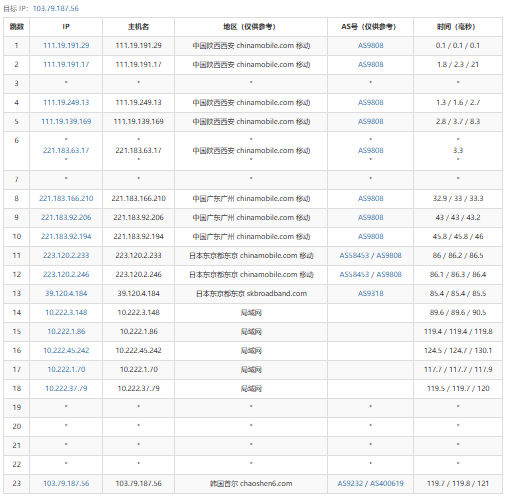507x499 pixels.
Task: Open the AS9318 link in hop 13
Action: (370, 293)
